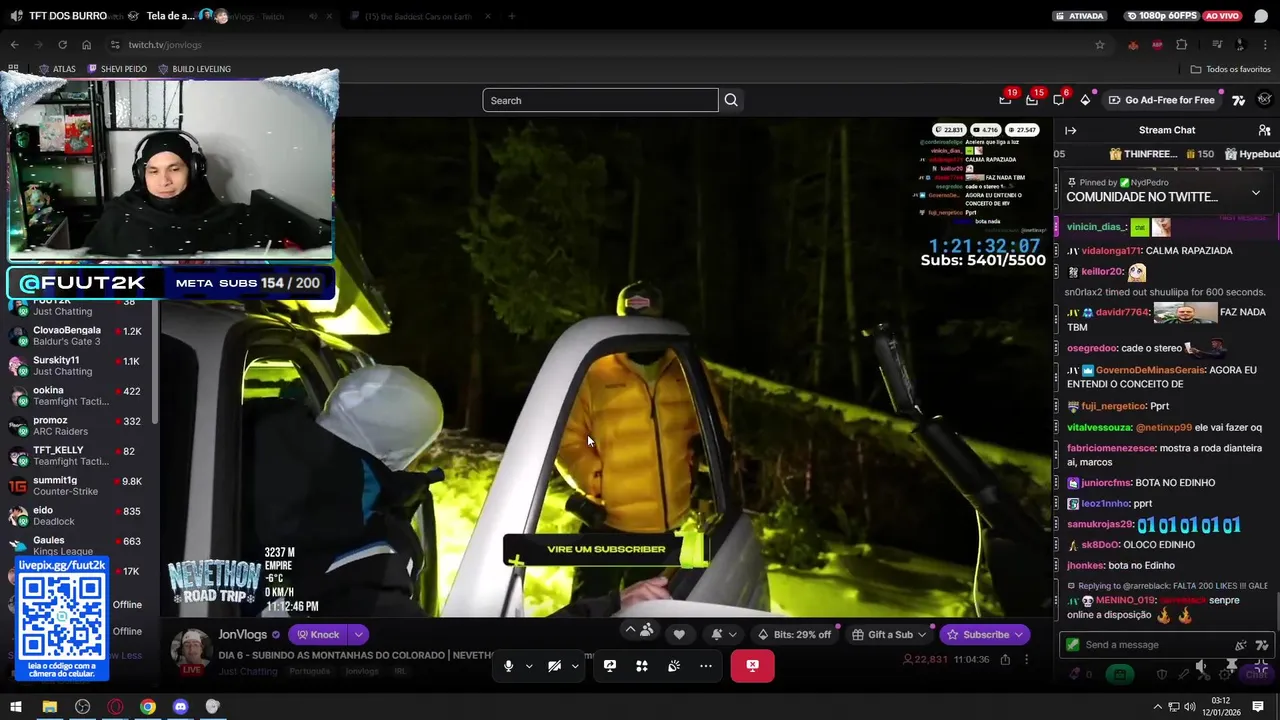Click the red stop sharing button
Image resolution: width=1280 pixels, height=720 pixels.
[752, 666]
